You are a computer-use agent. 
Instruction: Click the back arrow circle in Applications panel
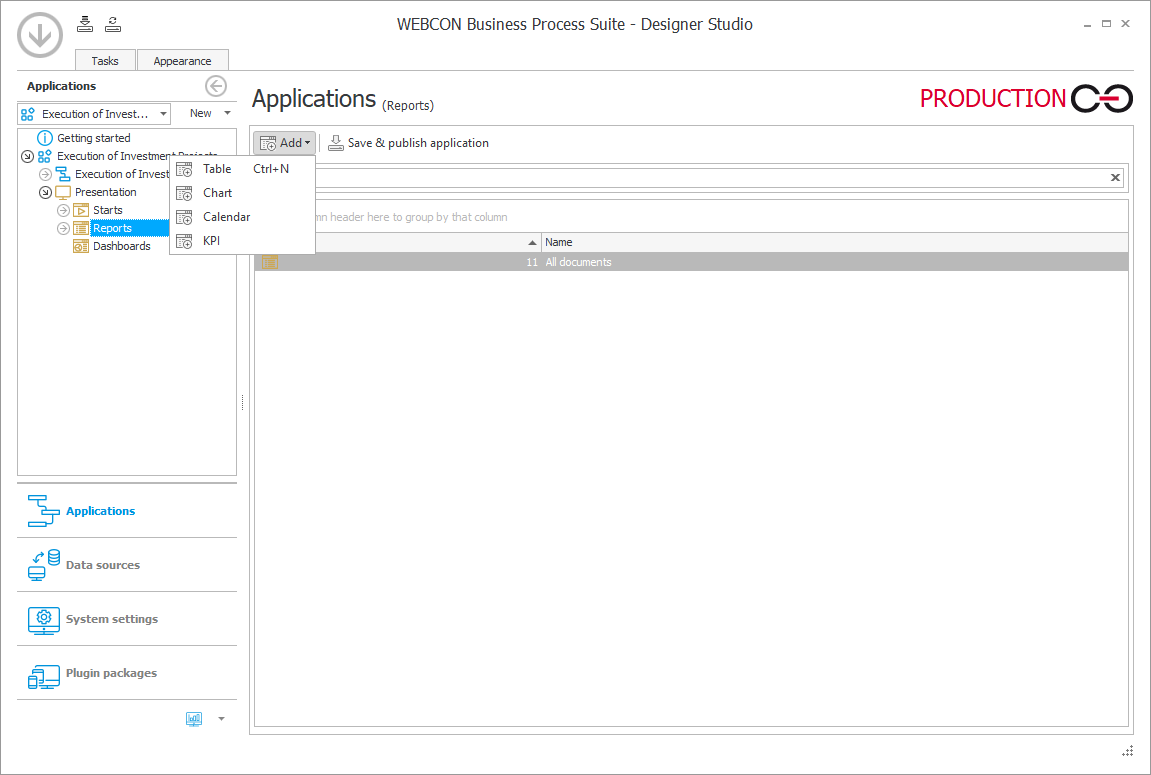tap(216, 86)
